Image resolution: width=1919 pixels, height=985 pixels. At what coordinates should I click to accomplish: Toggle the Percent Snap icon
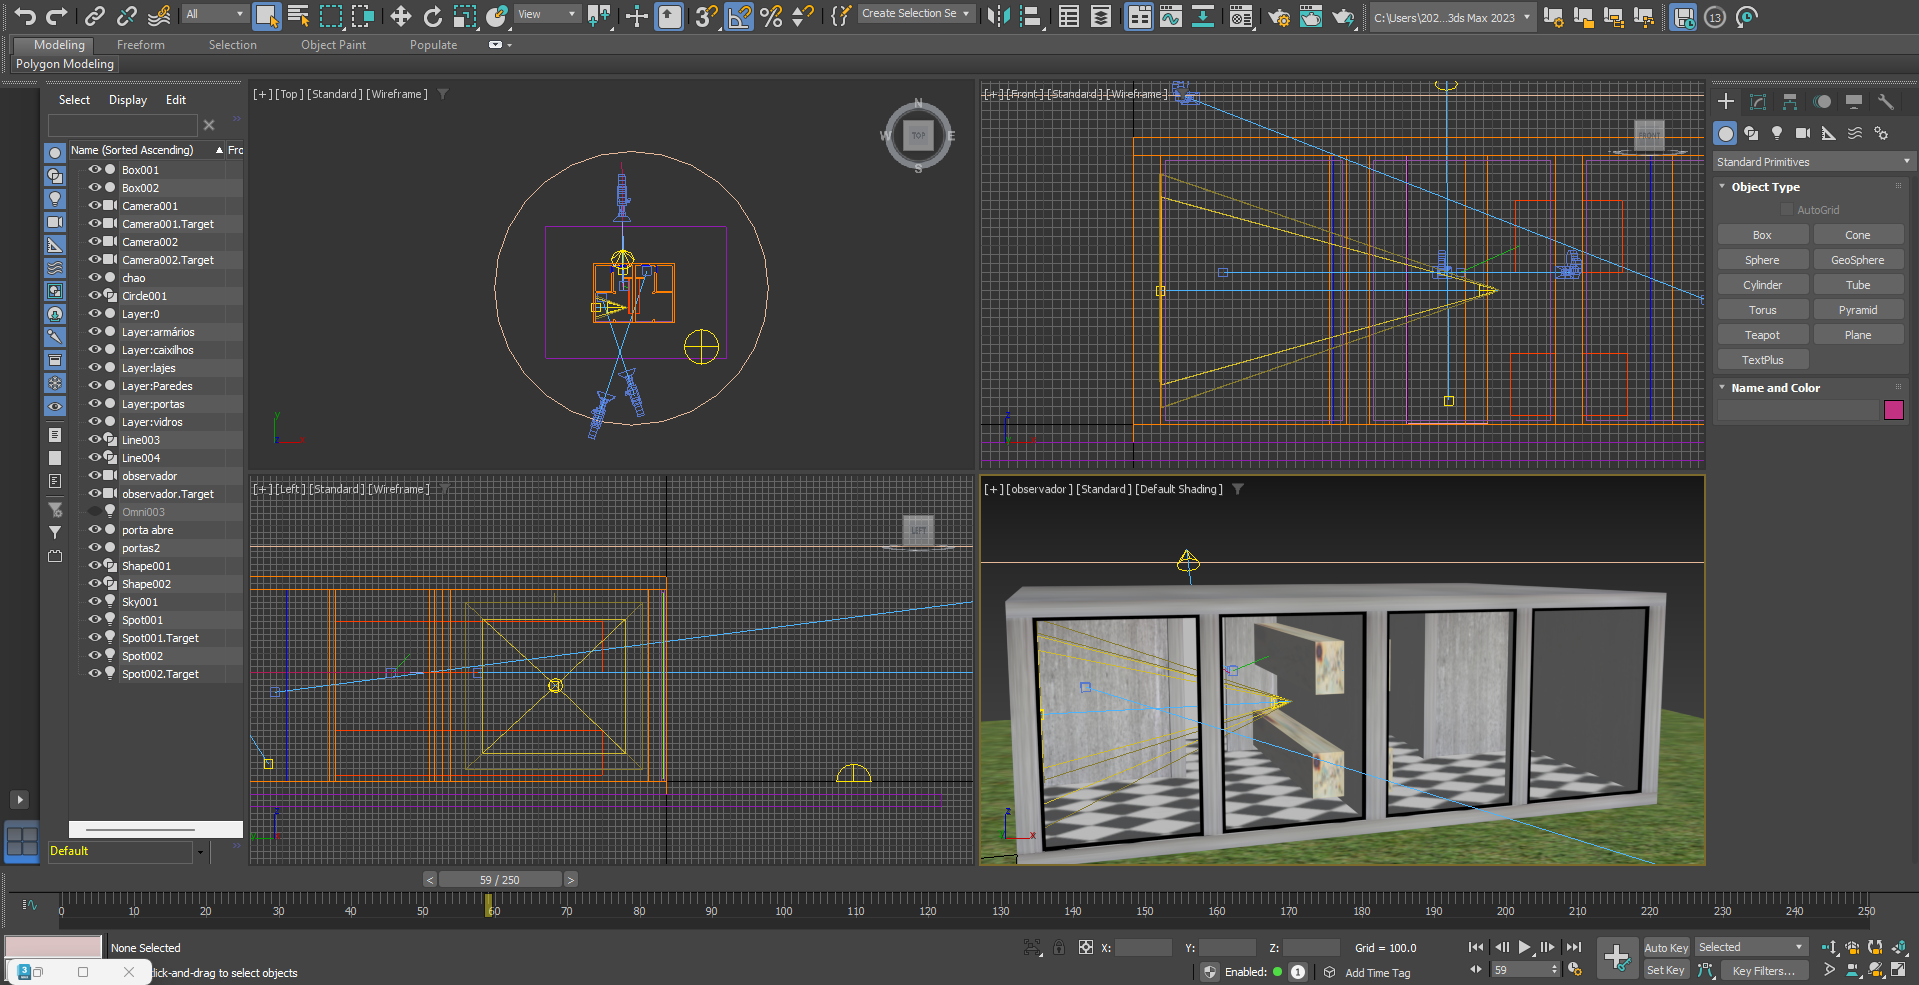[771, 16]
